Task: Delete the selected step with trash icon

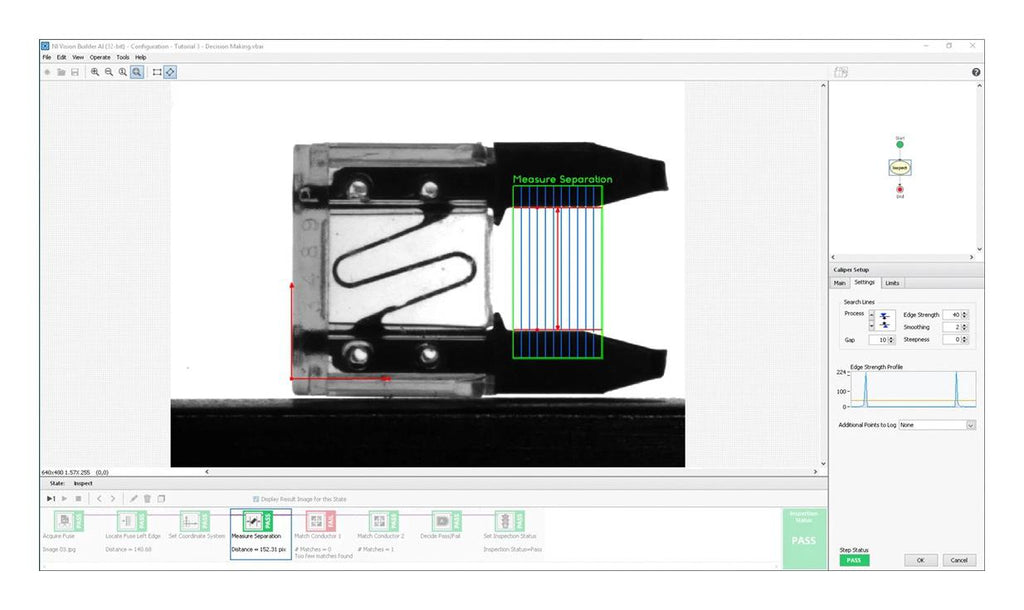Action: click(147, 499)
